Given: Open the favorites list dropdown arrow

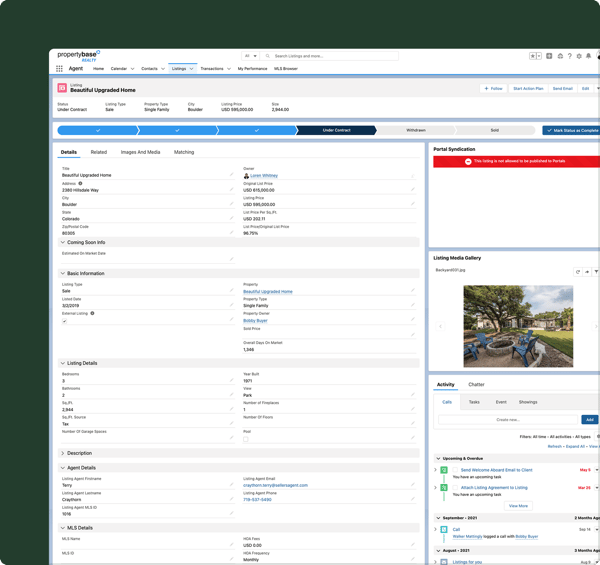Looking at the screenshot, I should [539, 56].
